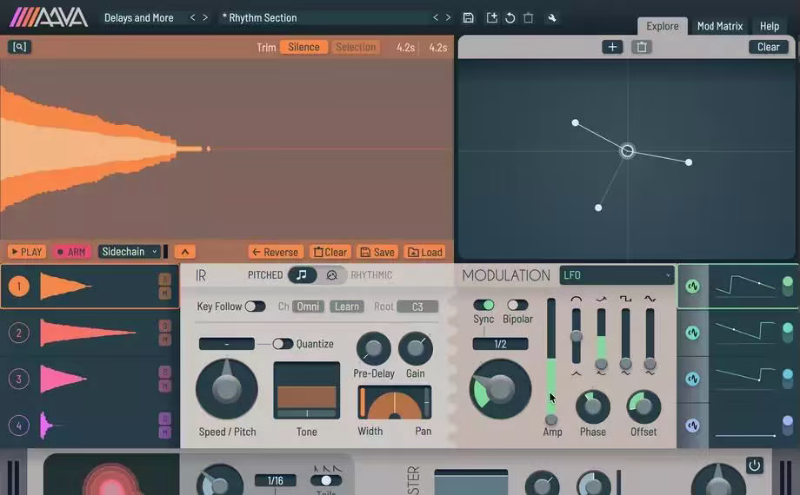Image resolution: width=800 pixels, height=495 pixels.
Task: Toggle the ARM record button
Action: pyautogui.click(x=71, y=252)
